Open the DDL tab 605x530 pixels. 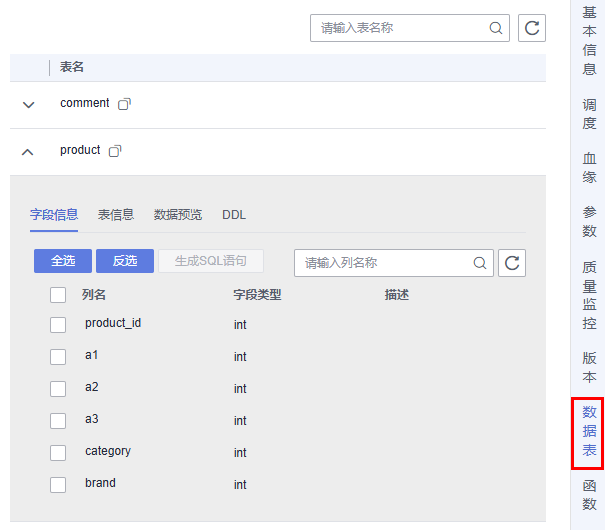point(234,215)
